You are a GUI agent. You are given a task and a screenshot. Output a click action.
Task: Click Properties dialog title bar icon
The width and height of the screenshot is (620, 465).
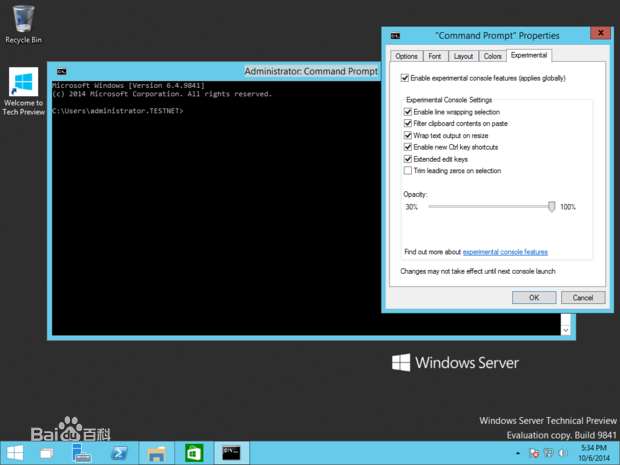395,36
